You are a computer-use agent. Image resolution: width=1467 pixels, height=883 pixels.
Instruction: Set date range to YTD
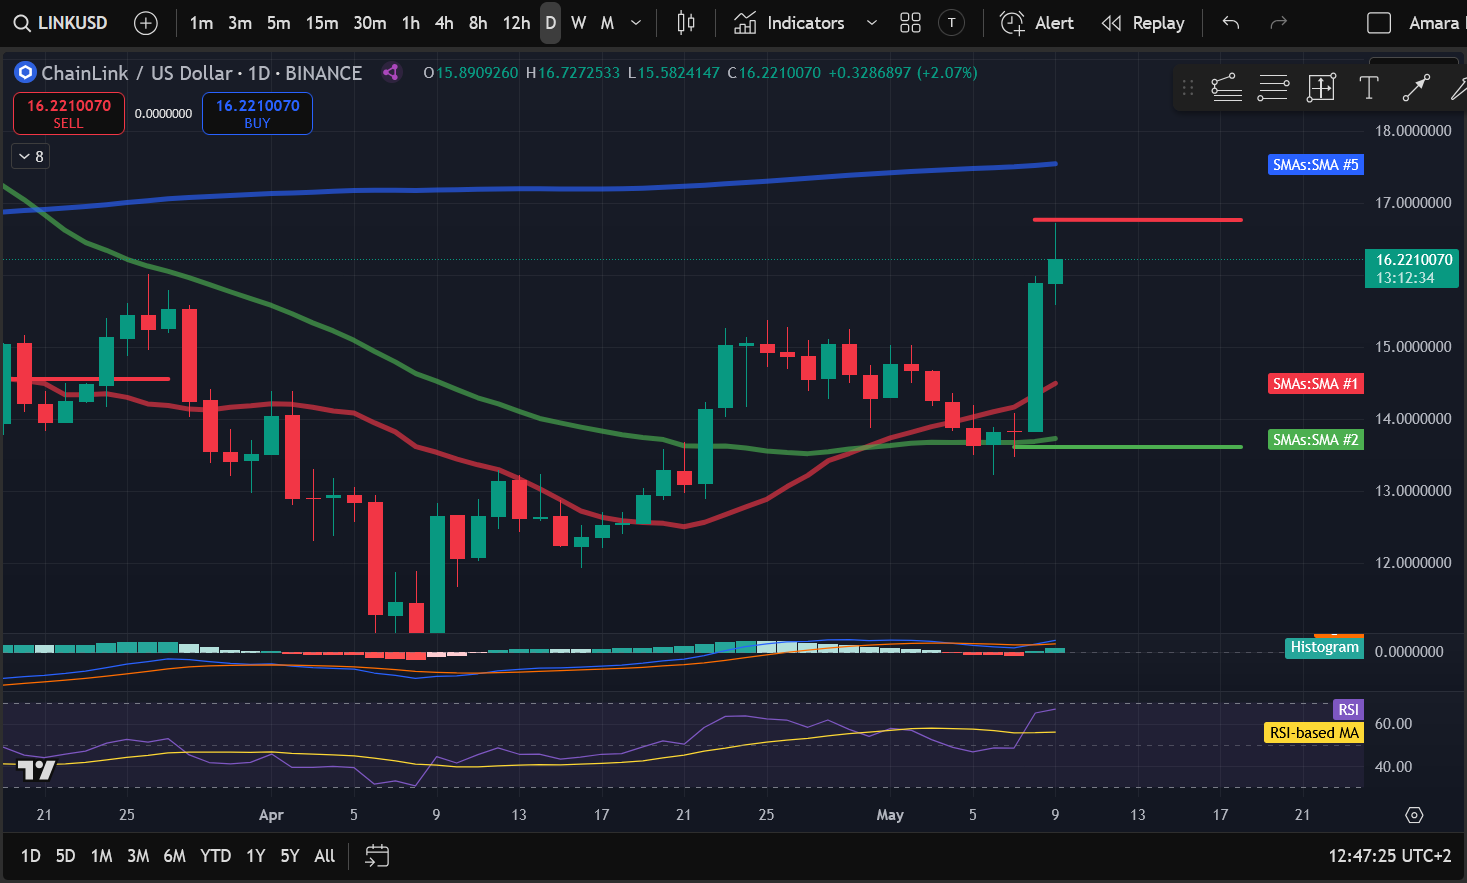click(215, 856)
